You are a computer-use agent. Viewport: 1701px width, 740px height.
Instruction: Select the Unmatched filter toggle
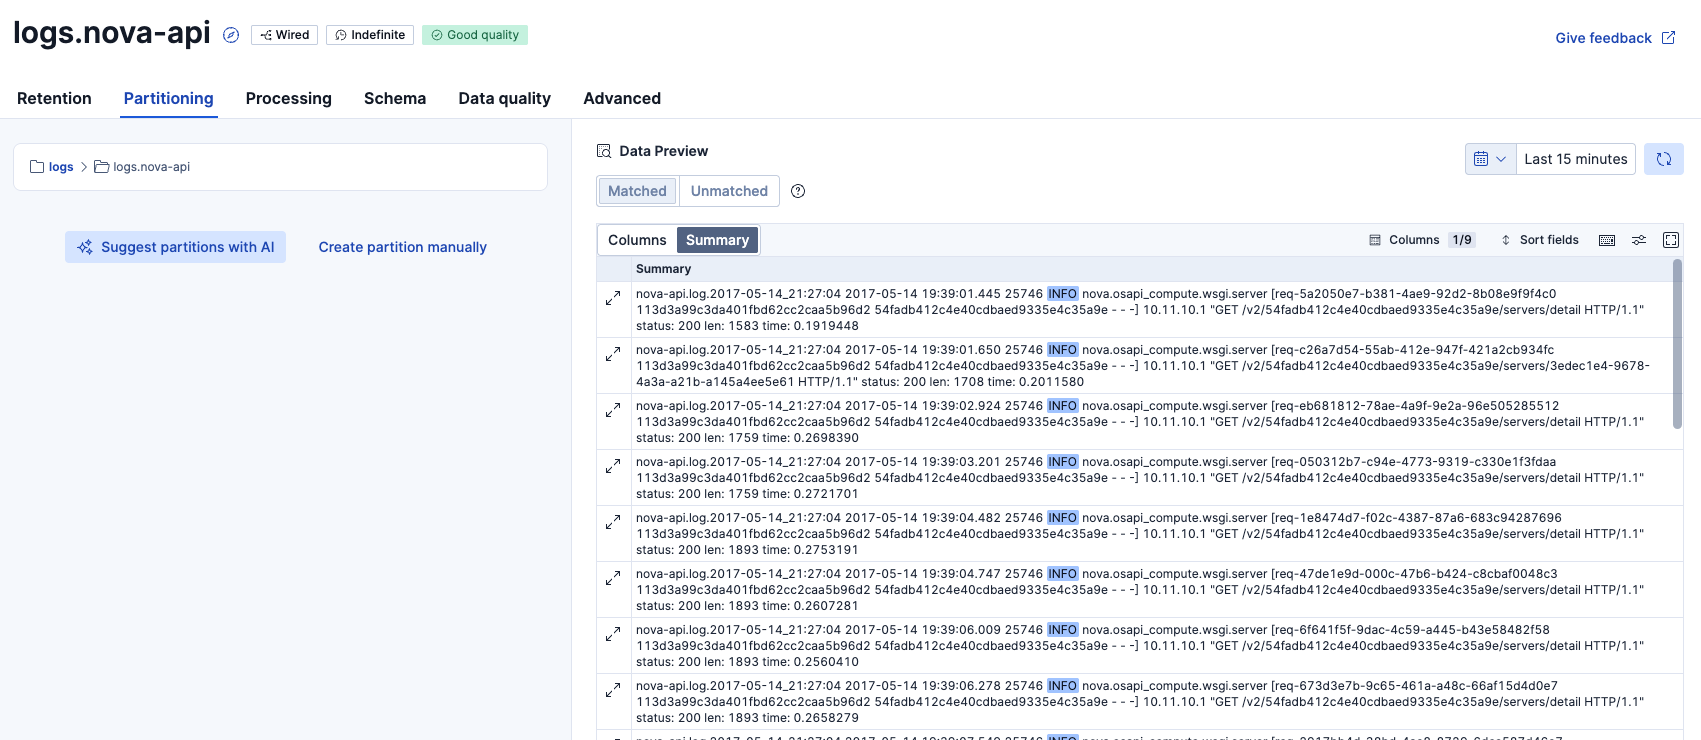pos(729,191)
